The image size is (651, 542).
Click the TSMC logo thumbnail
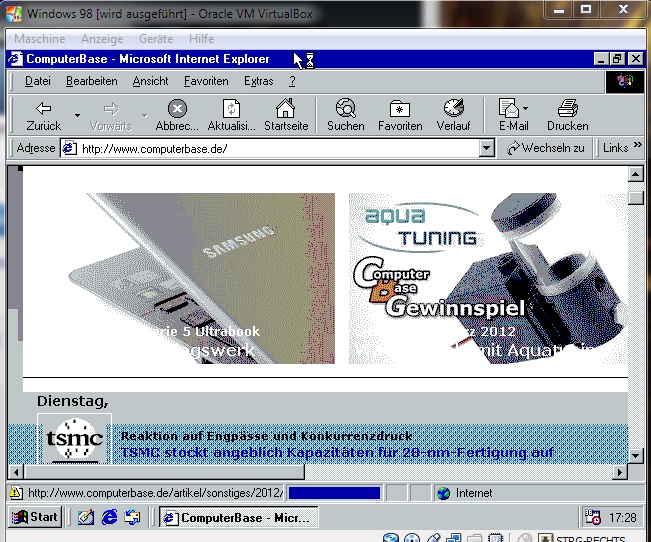75,439
